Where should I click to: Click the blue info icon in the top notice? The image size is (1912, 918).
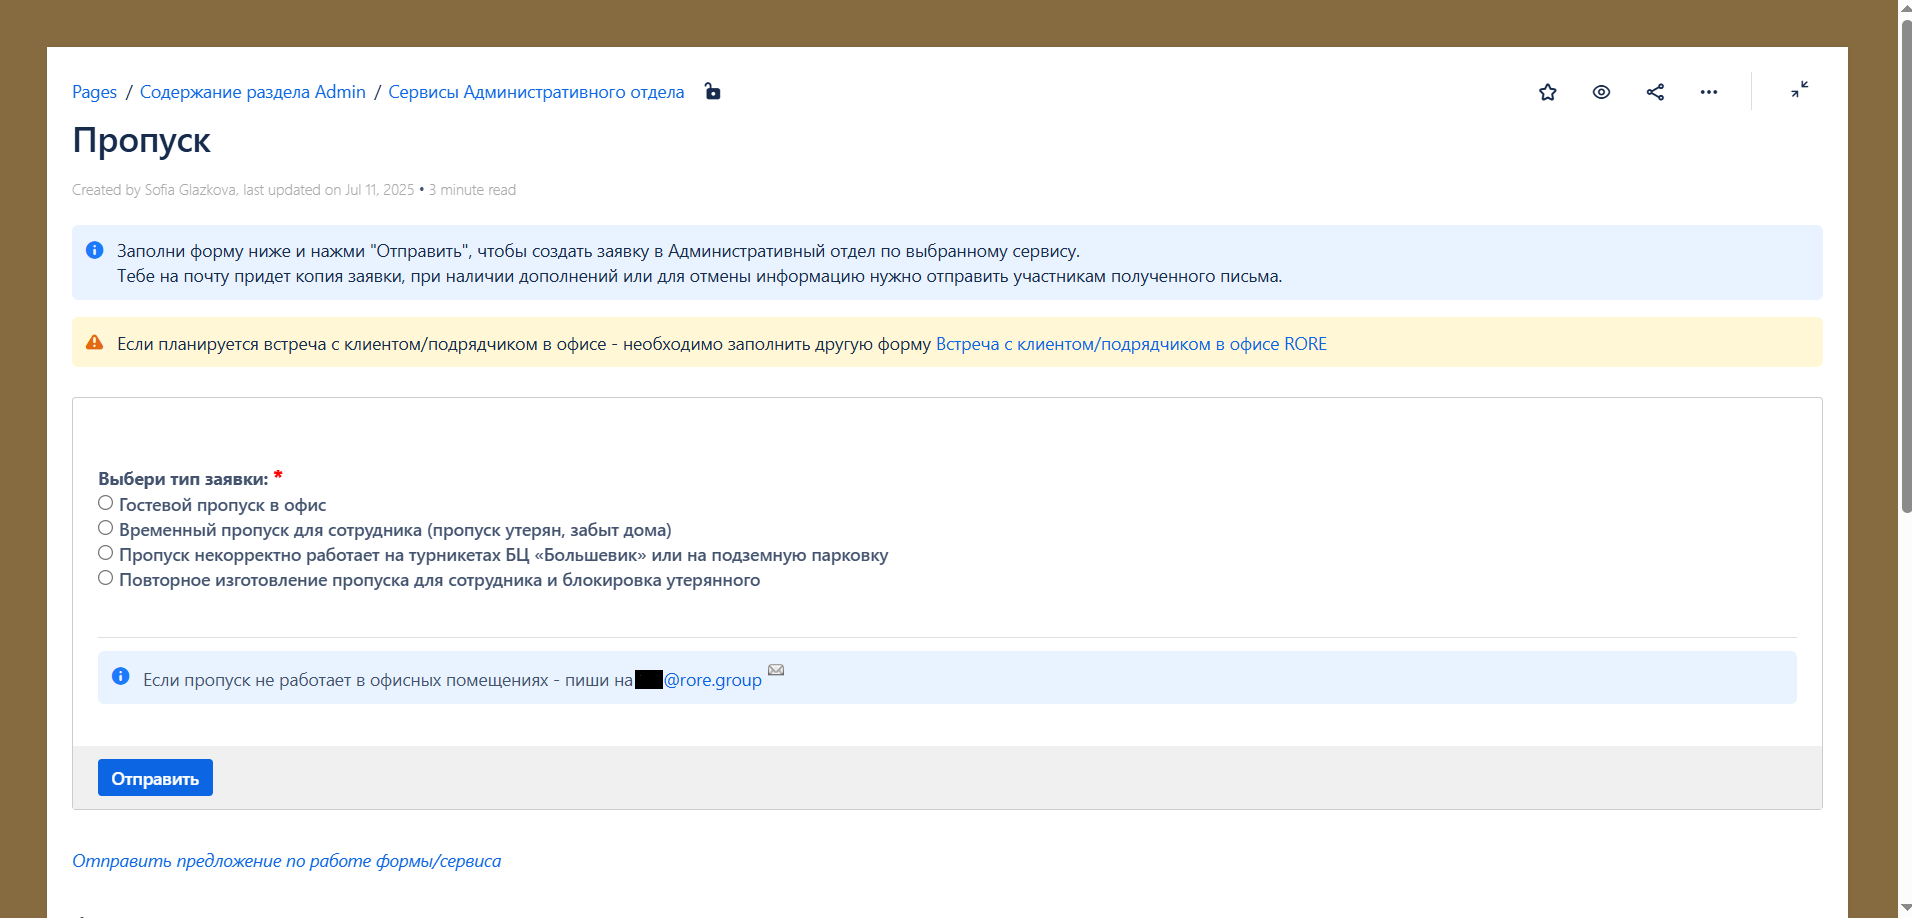click(95, 250)
